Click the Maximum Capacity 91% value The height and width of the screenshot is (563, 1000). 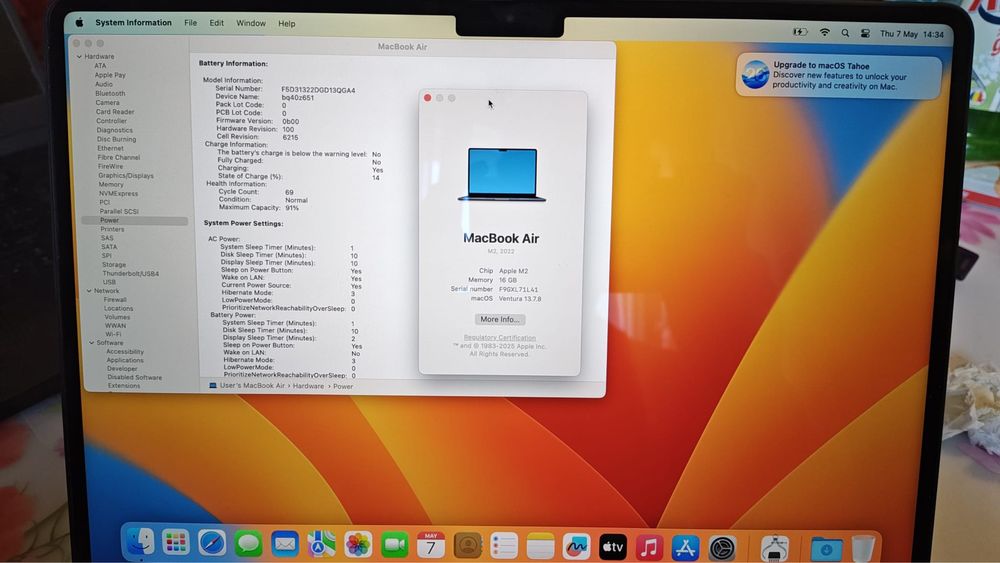click(x=291, y=208)
